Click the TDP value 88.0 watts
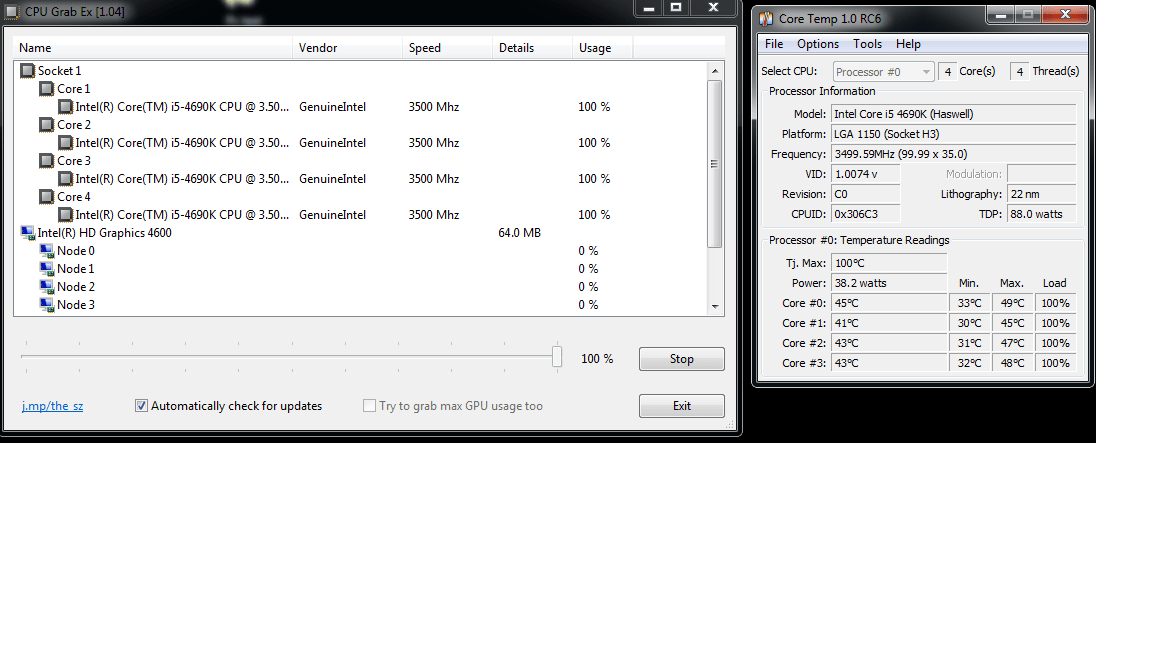This screenshot has height=648, width=1152. [1042, 214]
